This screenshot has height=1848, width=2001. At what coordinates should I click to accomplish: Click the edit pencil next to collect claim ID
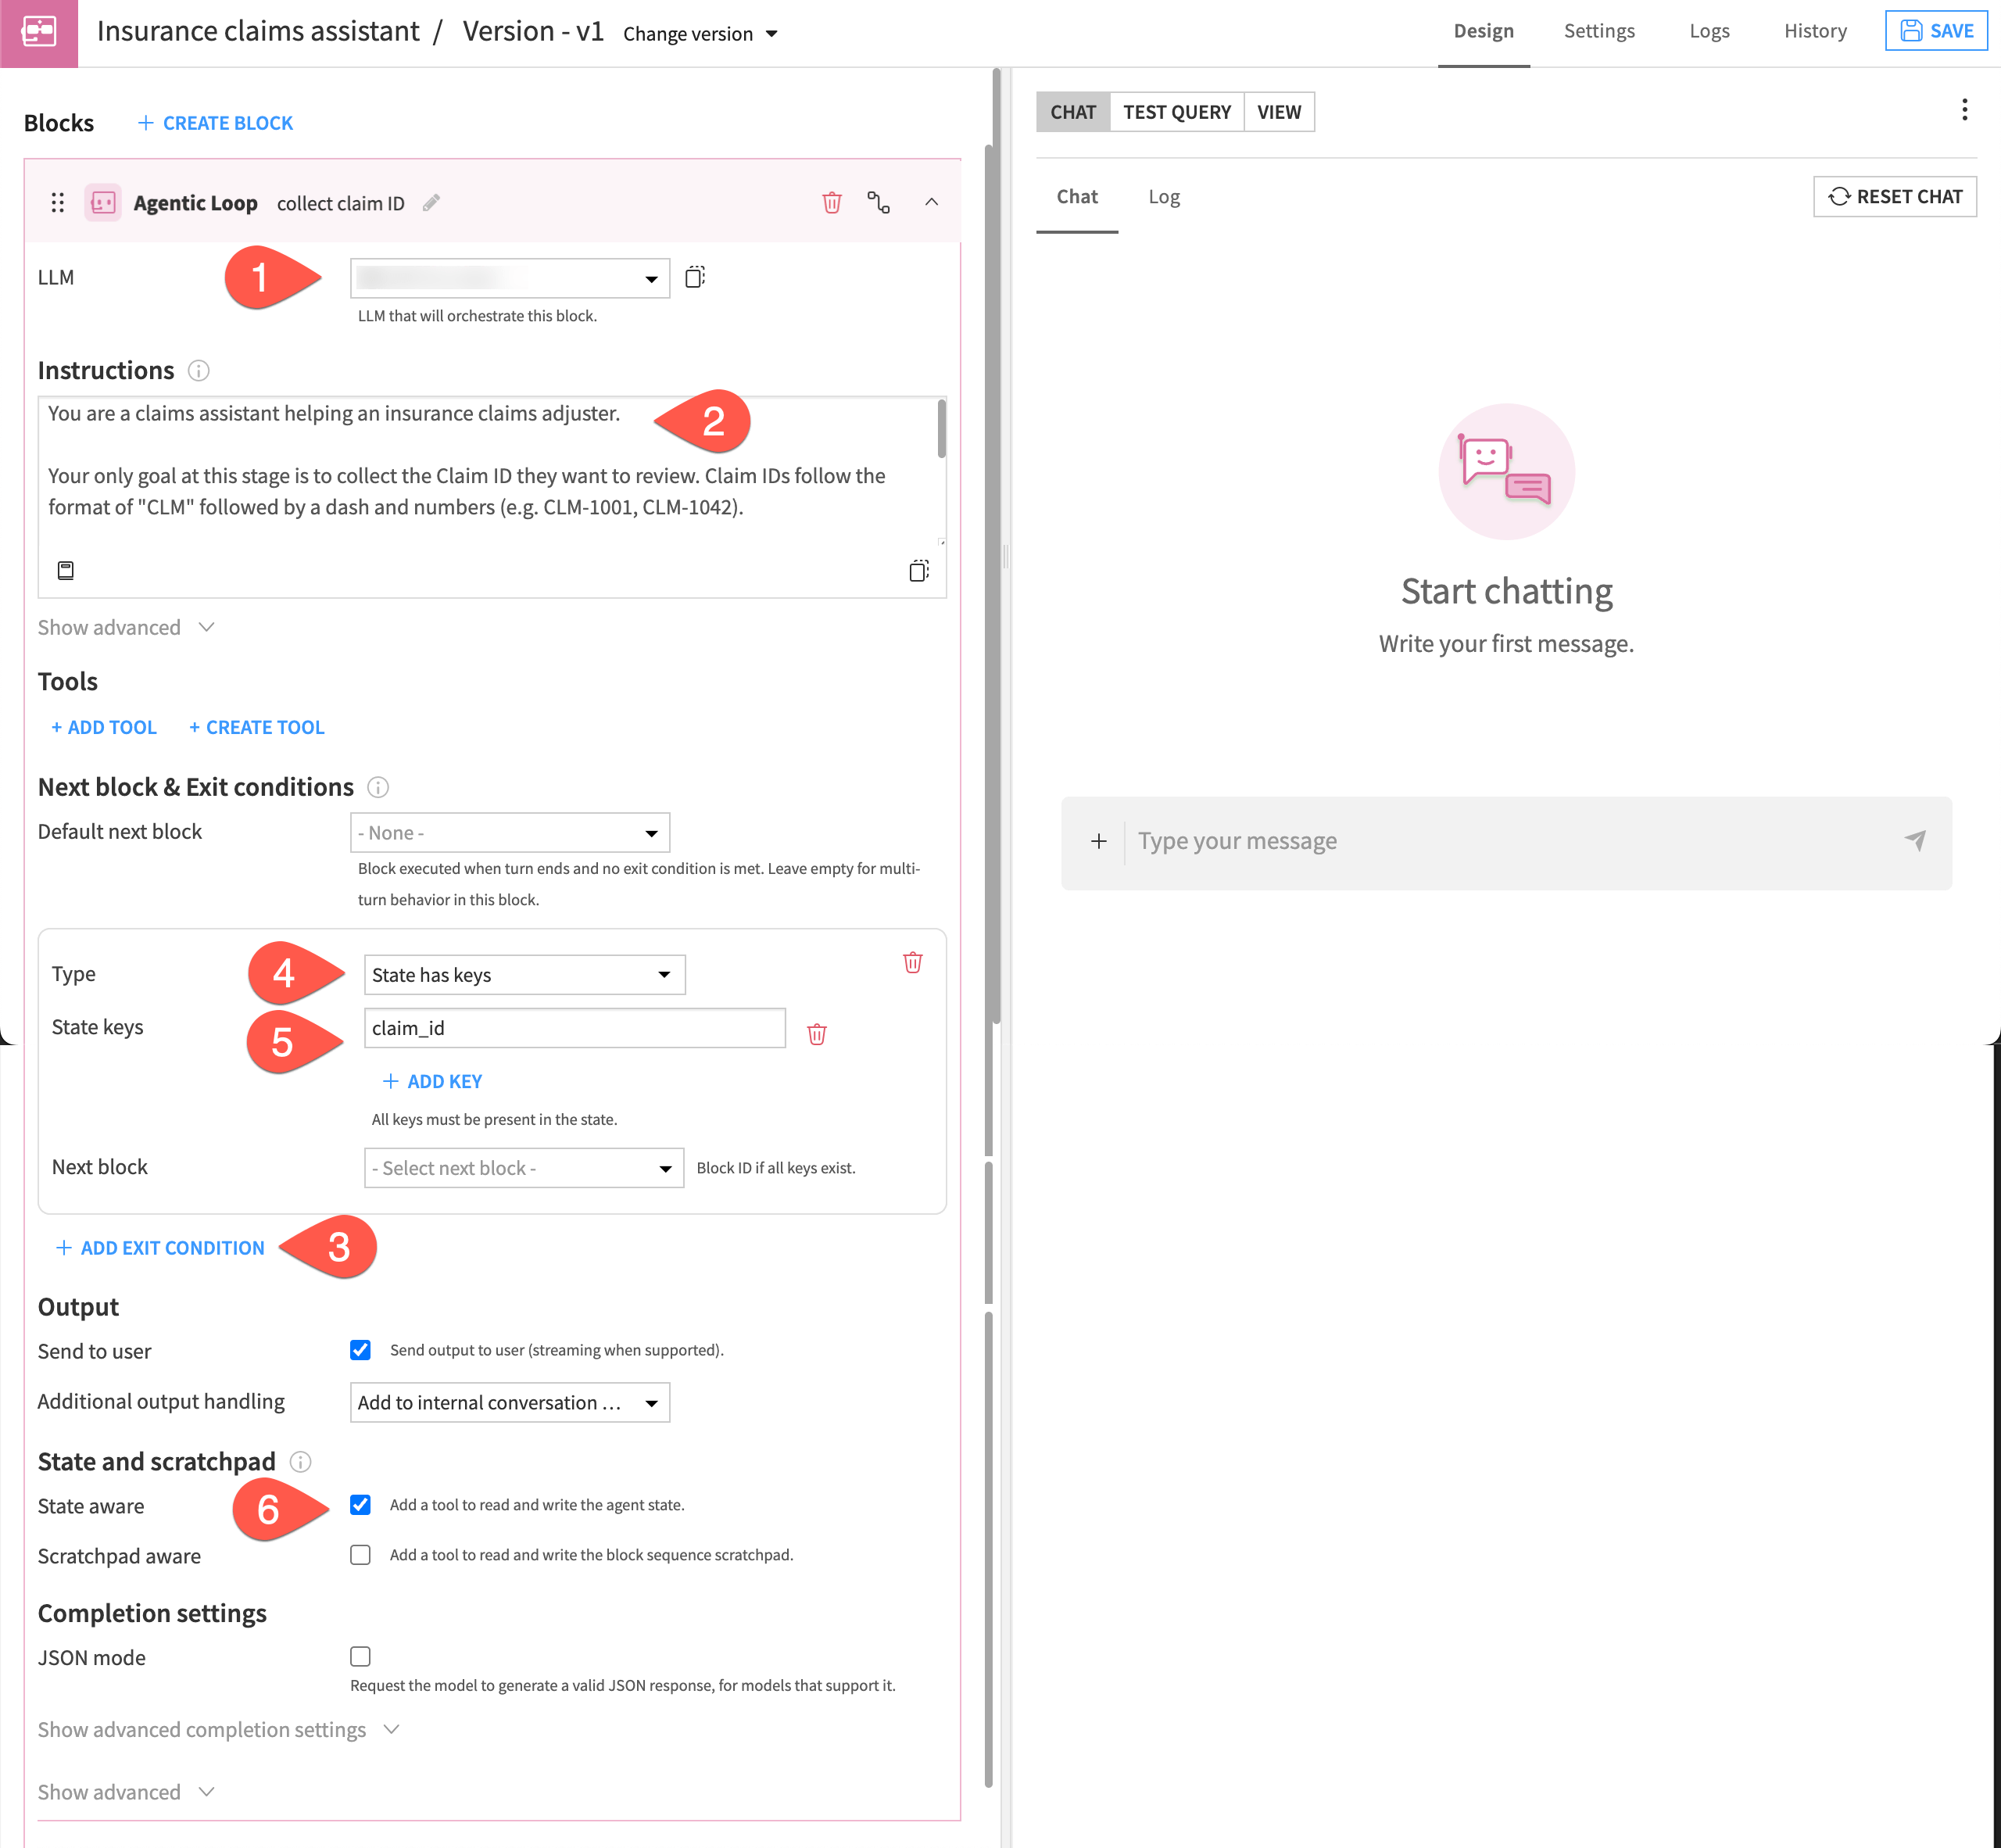(431, 203)
